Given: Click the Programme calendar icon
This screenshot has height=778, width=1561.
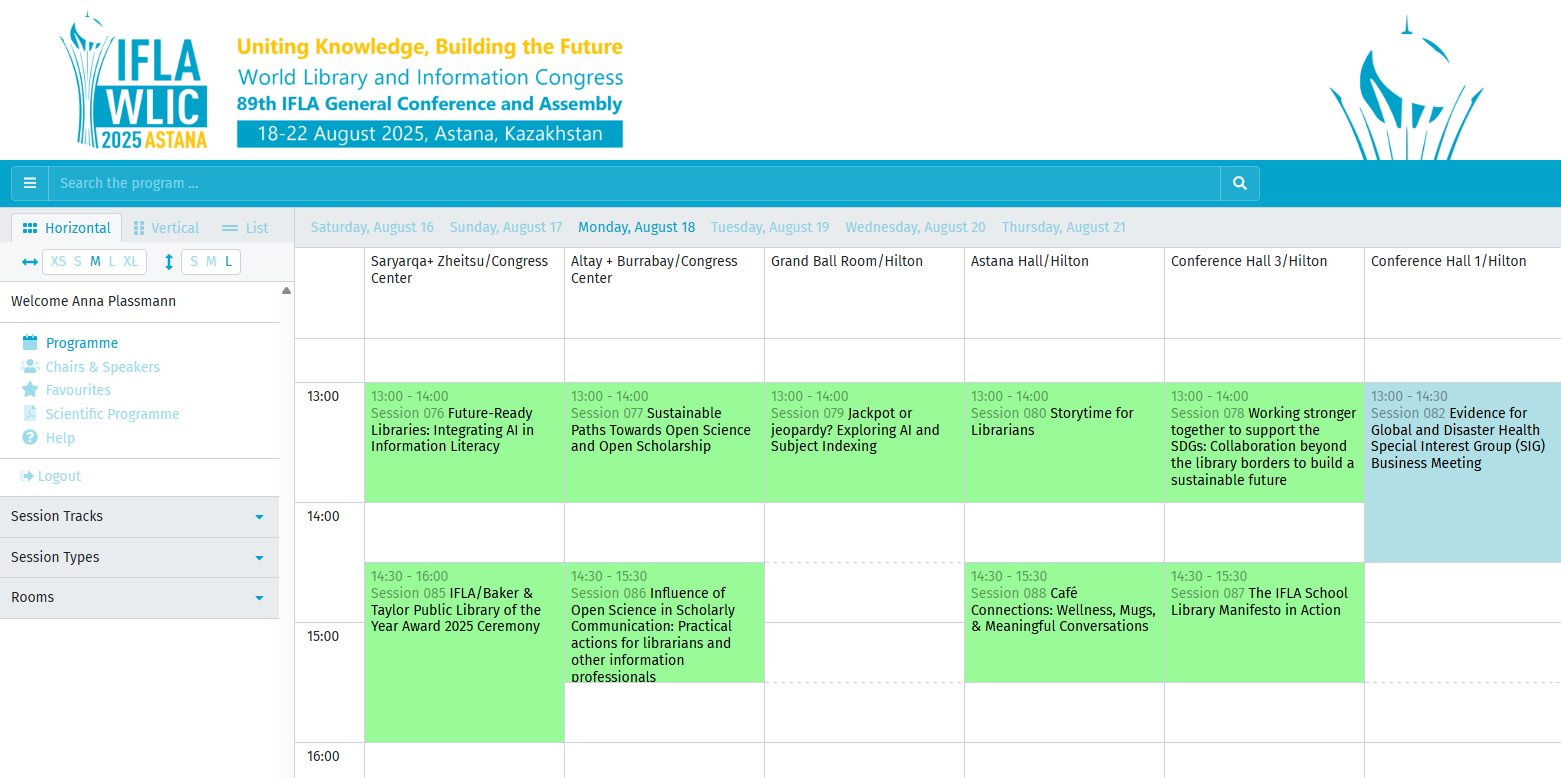Looking at the screenshot, I should coord(30,343).
